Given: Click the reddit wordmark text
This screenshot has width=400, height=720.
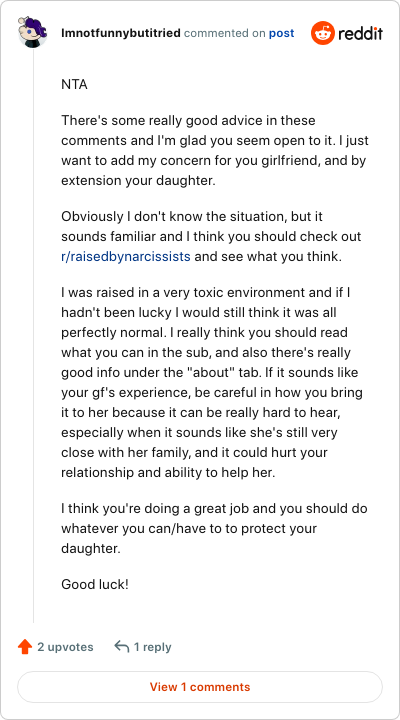Looking at the screenshot, I should (361, 34).
